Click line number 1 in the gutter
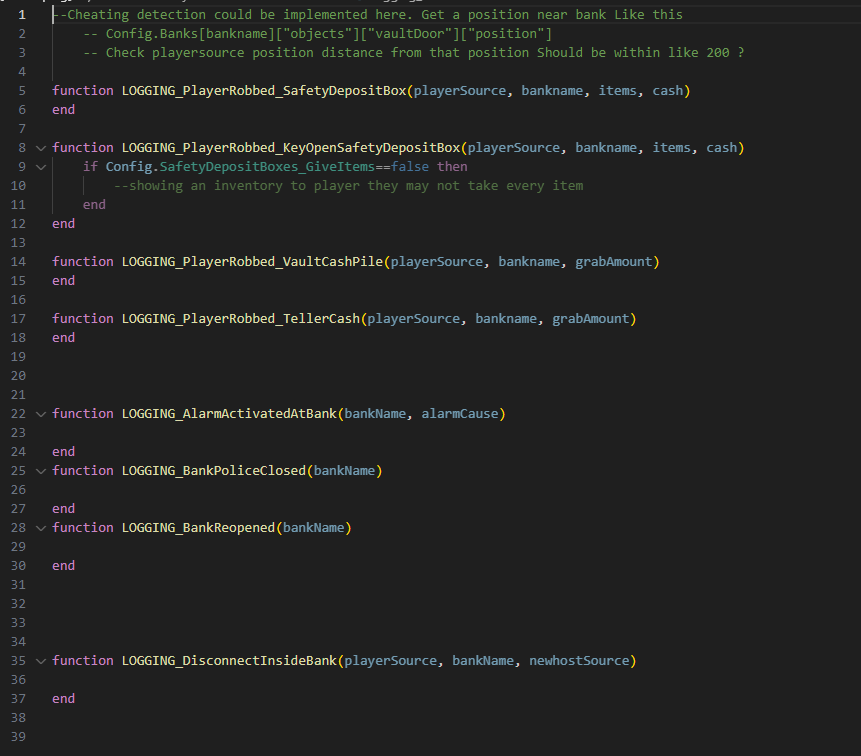This screenshot has width=861, height=756. pos(22,15)
